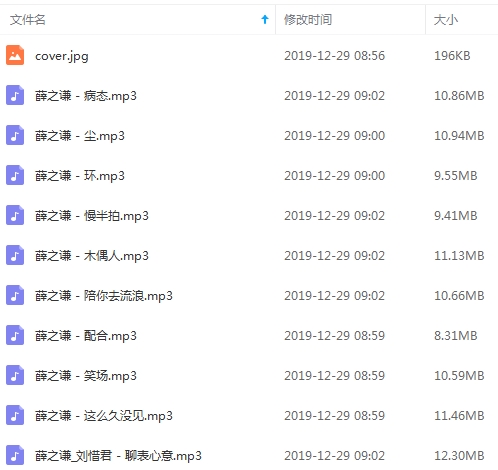The width and height of the screenshot is (498, 470).
Task: Select file 薛之谦 - 慢半拍.mp3
Action: coord(92,216)
